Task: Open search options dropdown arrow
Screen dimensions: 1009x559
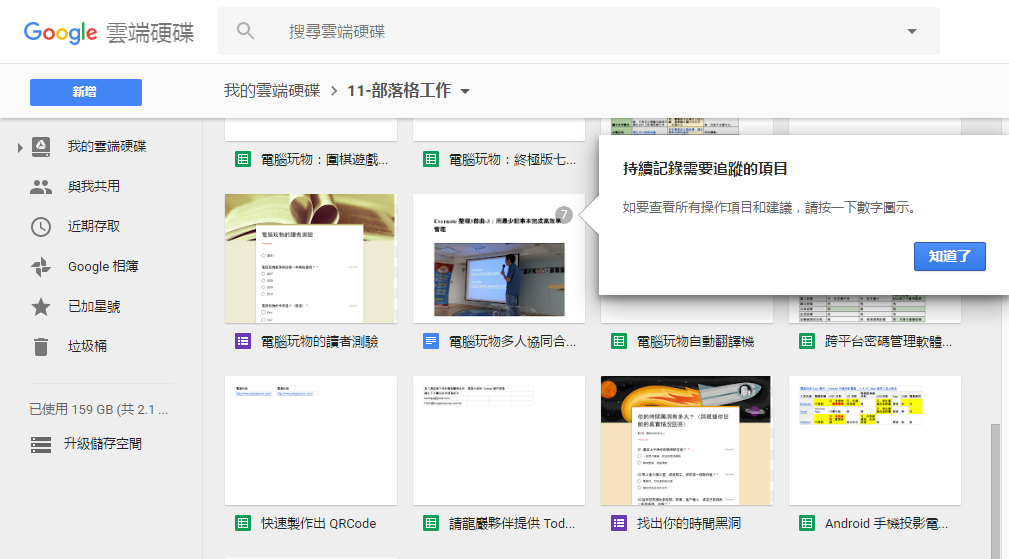Action: coord(912,31)
